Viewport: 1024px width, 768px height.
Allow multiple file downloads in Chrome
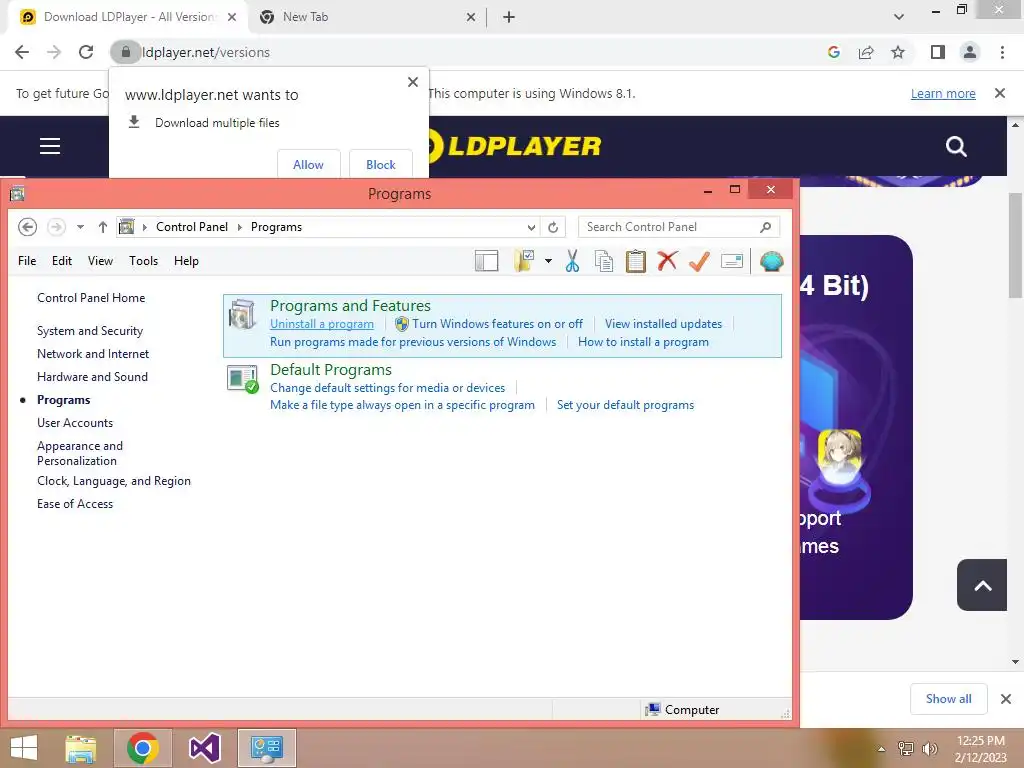pos(308,165)
